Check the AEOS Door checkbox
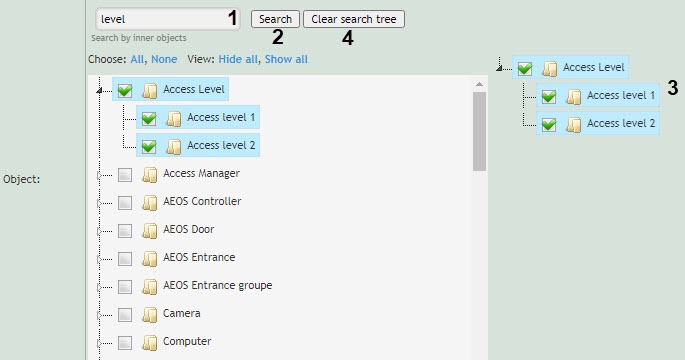This screenshot has height=360, width=685. 125,231
